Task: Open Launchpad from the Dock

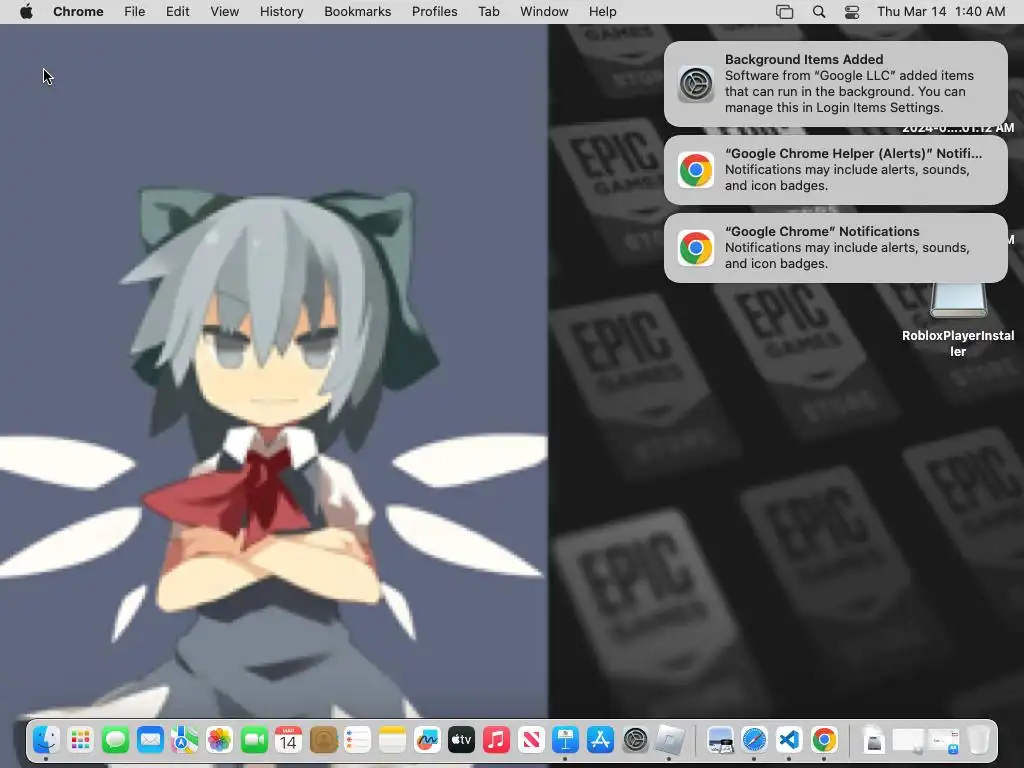Action: [x=80, y=740]
